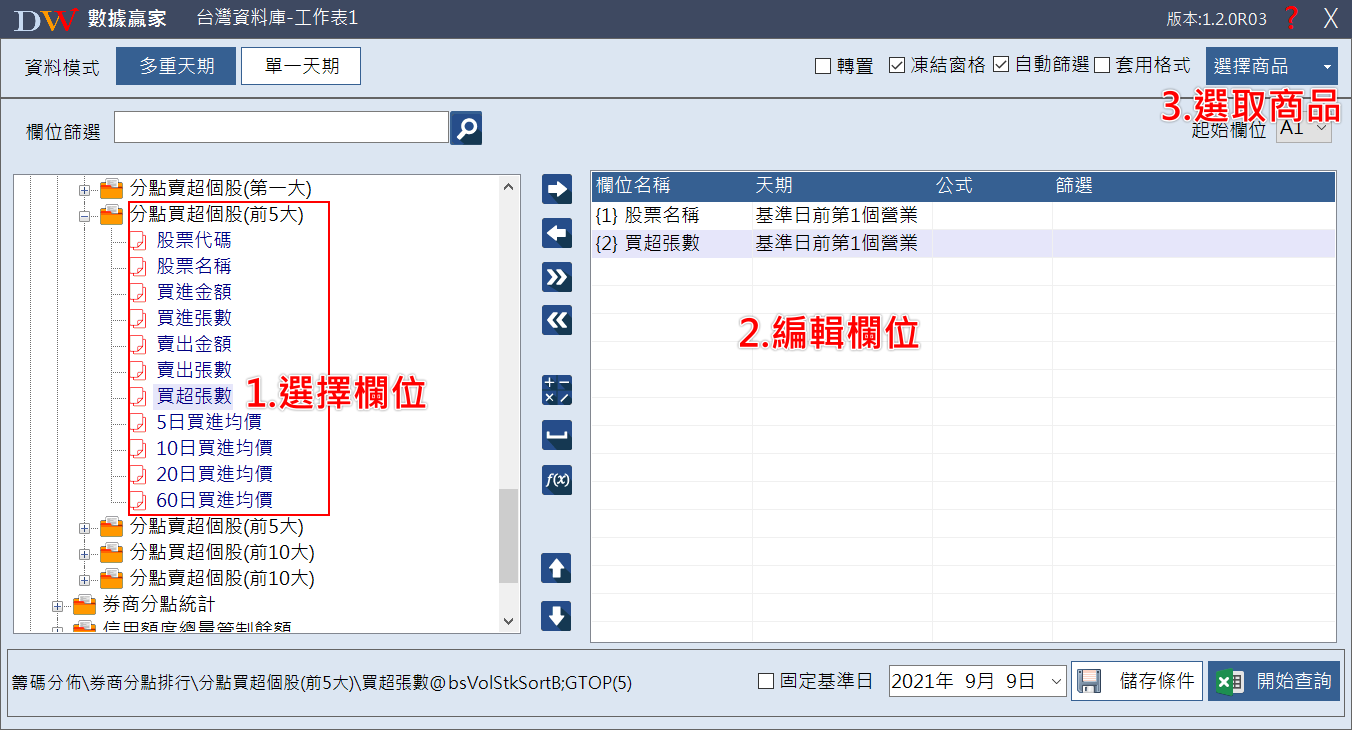
Task: Check the 固定基準日 checkbox
Action: (x=766, y=681)
